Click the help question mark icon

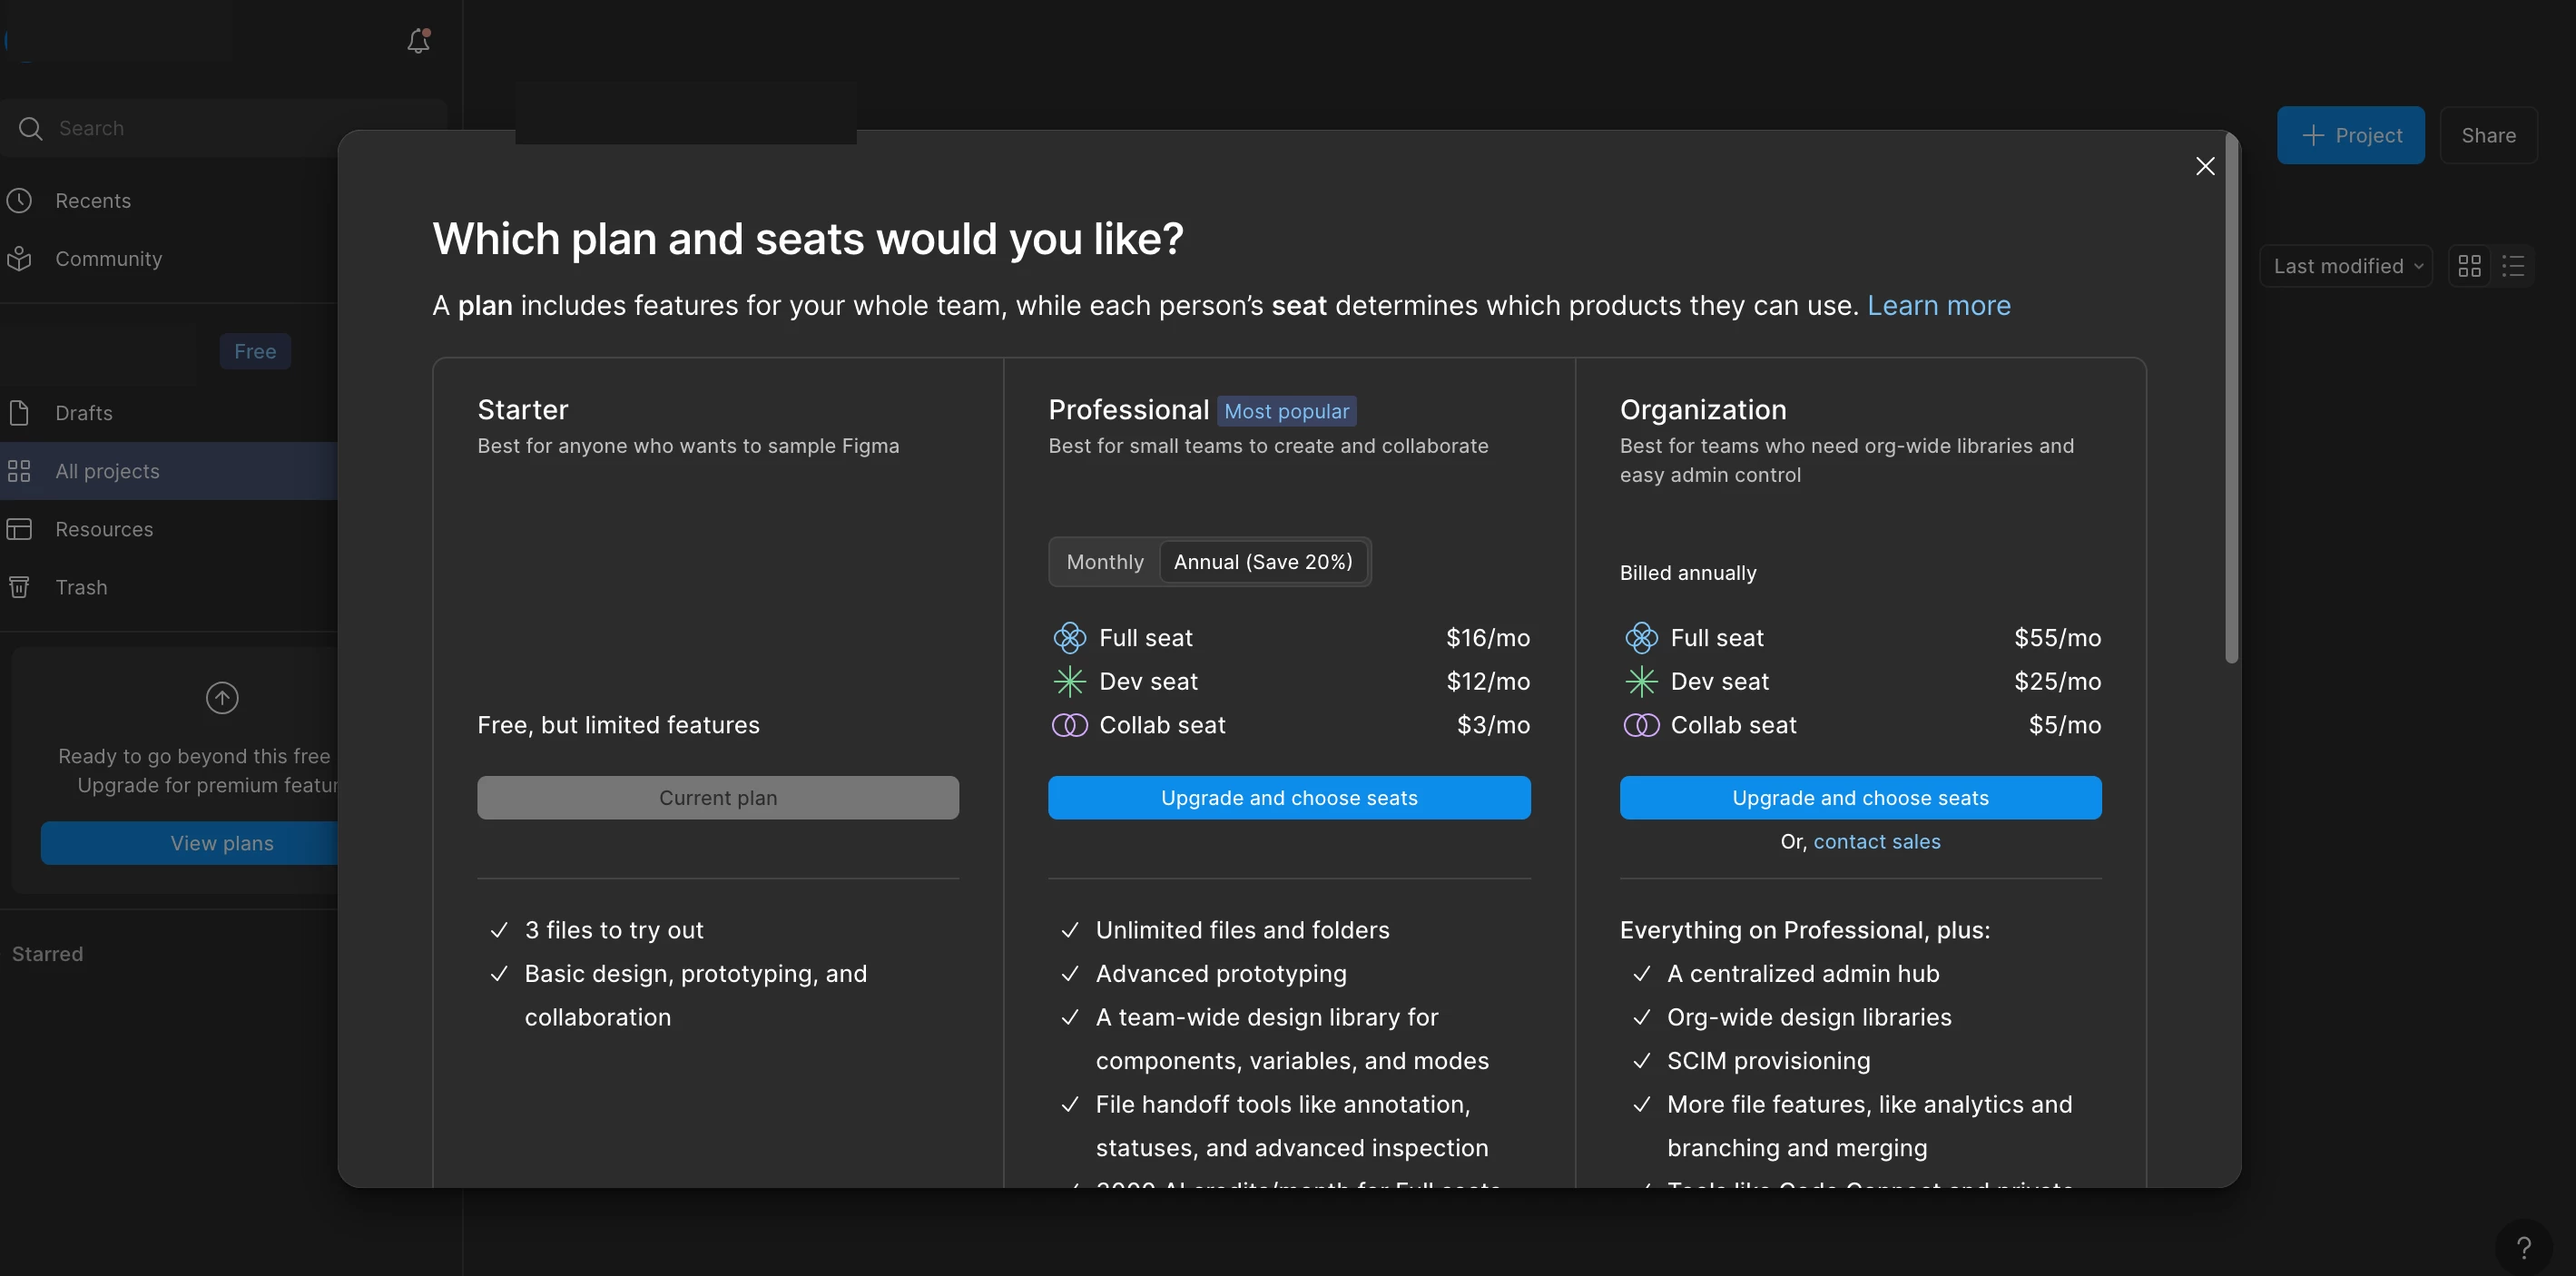(x=2523, y=1247)
